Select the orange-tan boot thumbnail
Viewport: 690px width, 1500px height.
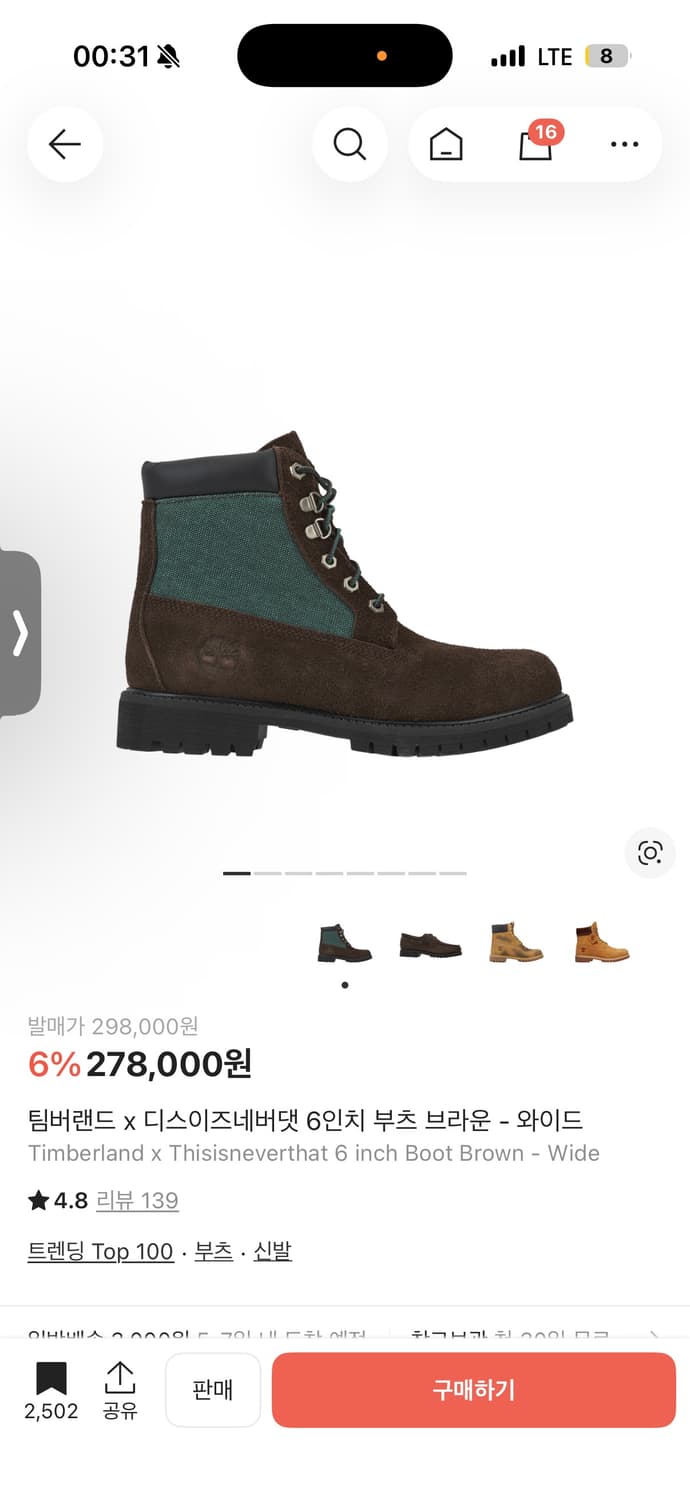pos(602,943)
